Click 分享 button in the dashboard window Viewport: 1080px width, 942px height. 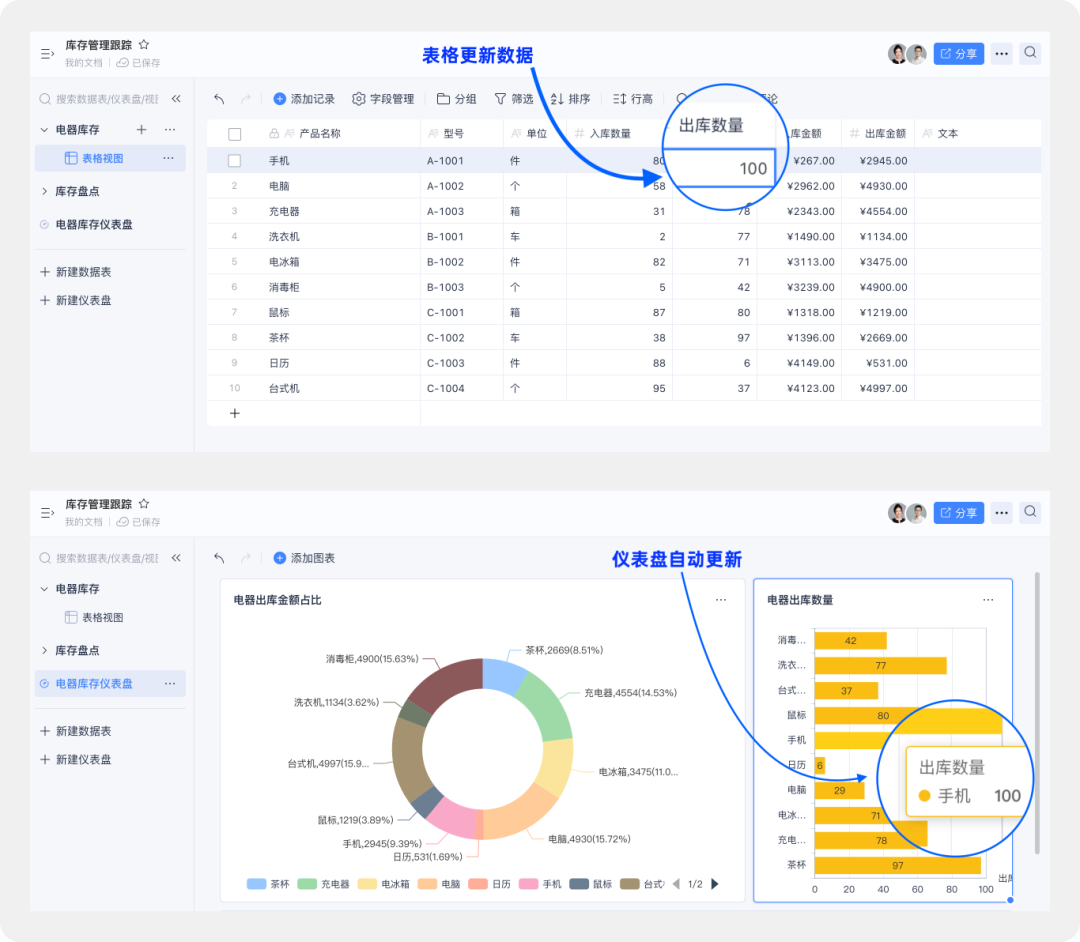pos(958,513)
